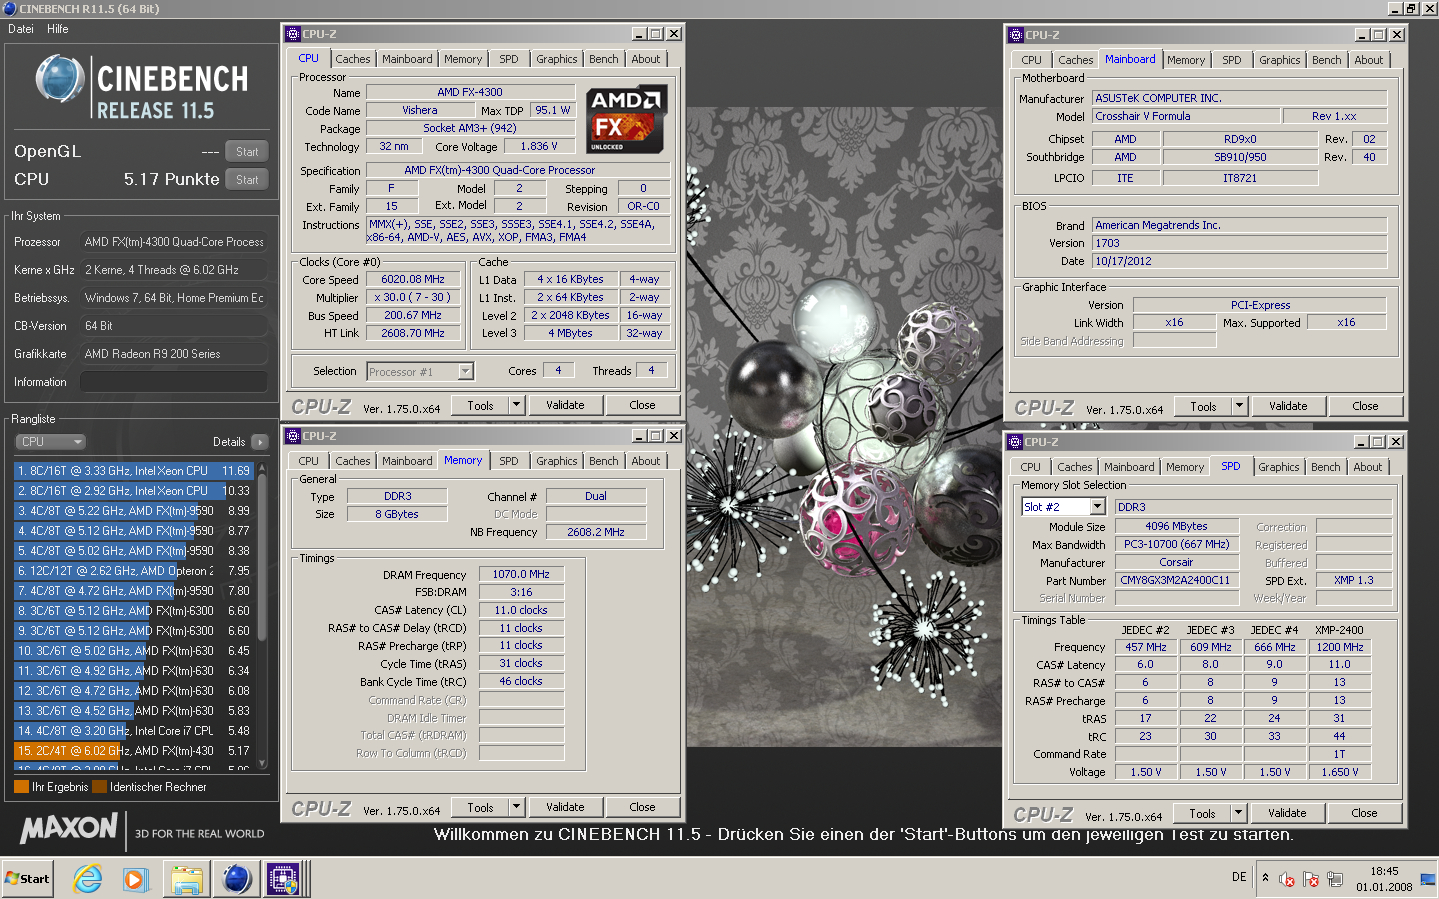Viewport: 1439px width, 899px height.
Task: Switch to CPU-Z via its taskbar icon
Action: [284, 879]
